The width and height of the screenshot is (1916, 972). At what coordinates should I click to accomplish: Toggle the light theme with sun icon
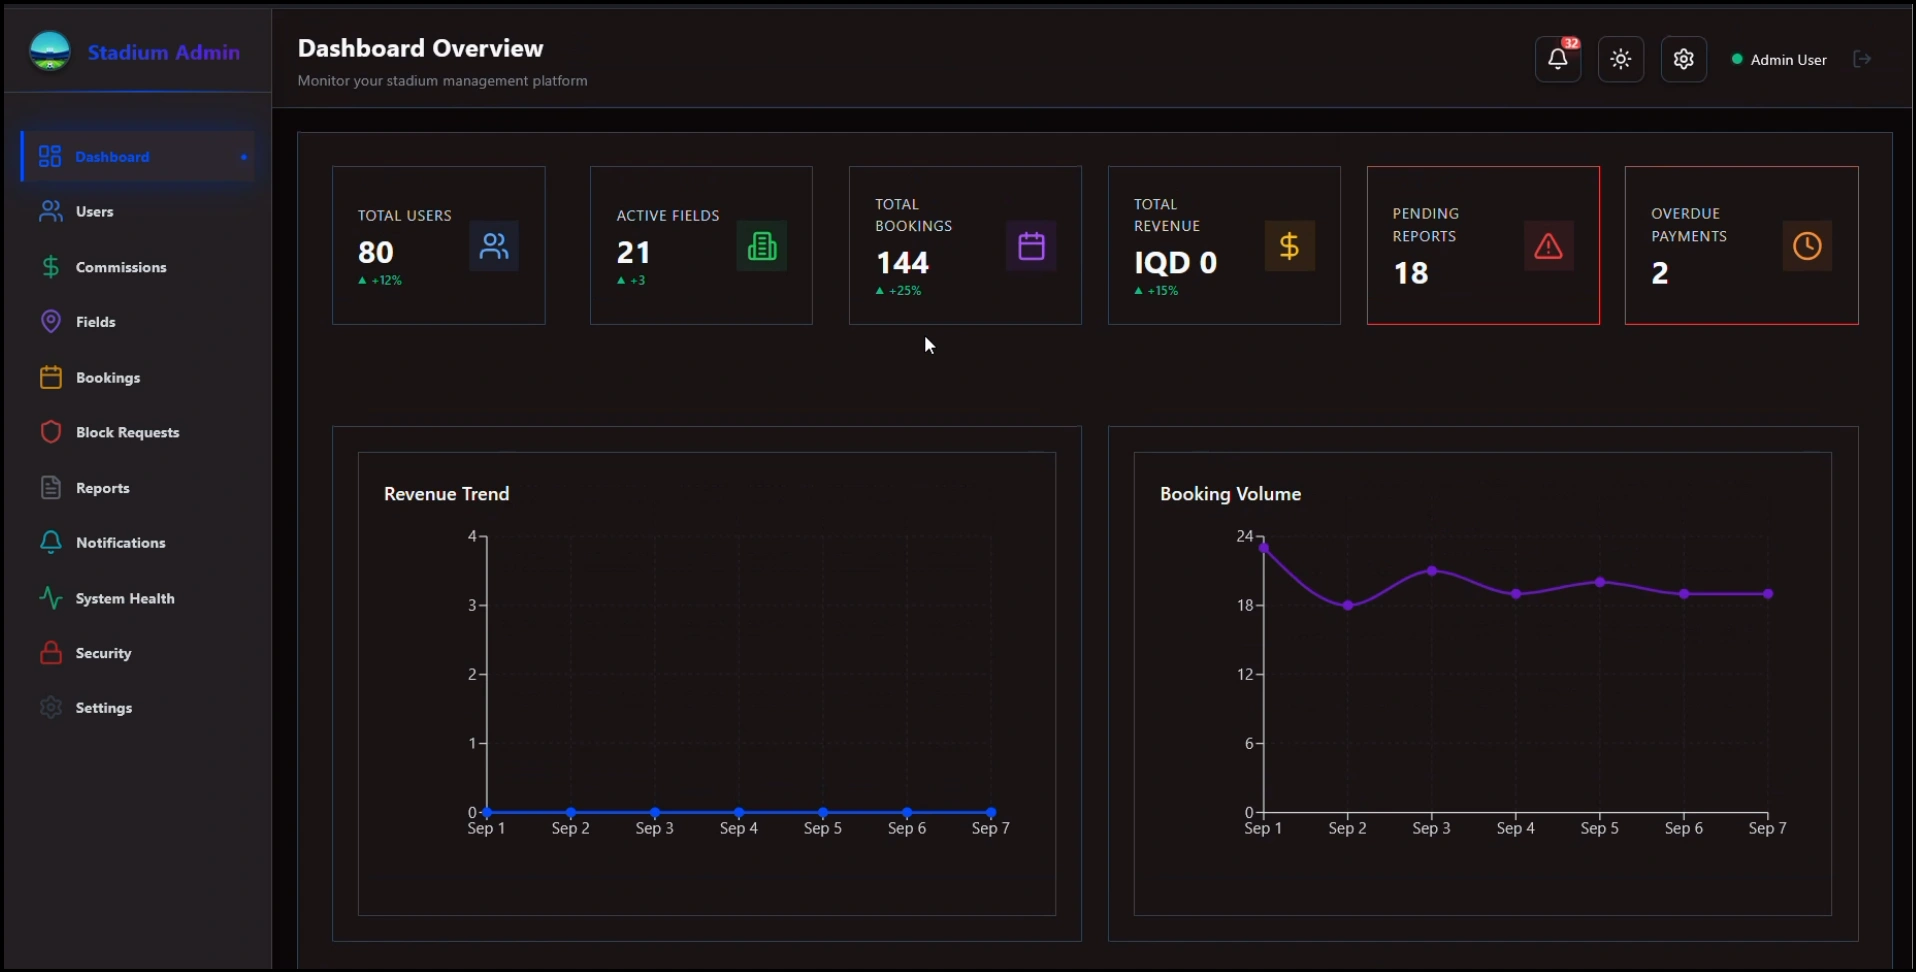tap(1620, 59)
